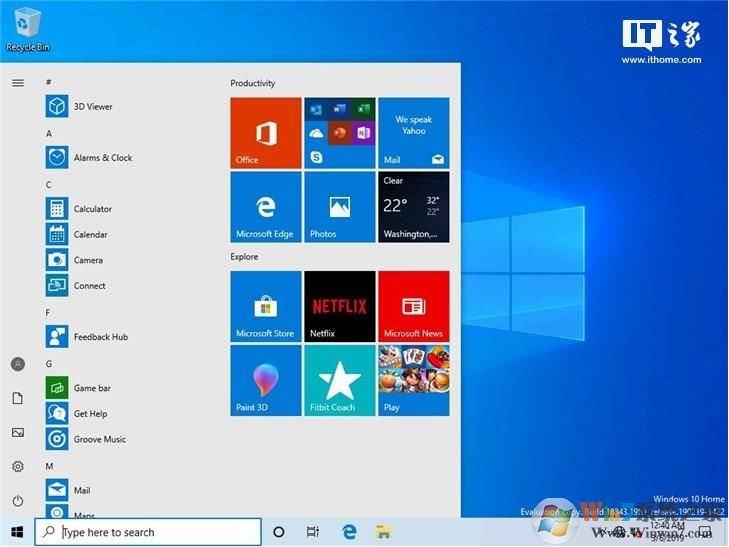The height and width of the screenshot is (547, 729).
Task: Click the Windows Start button
Action: [x=17, y=532]
